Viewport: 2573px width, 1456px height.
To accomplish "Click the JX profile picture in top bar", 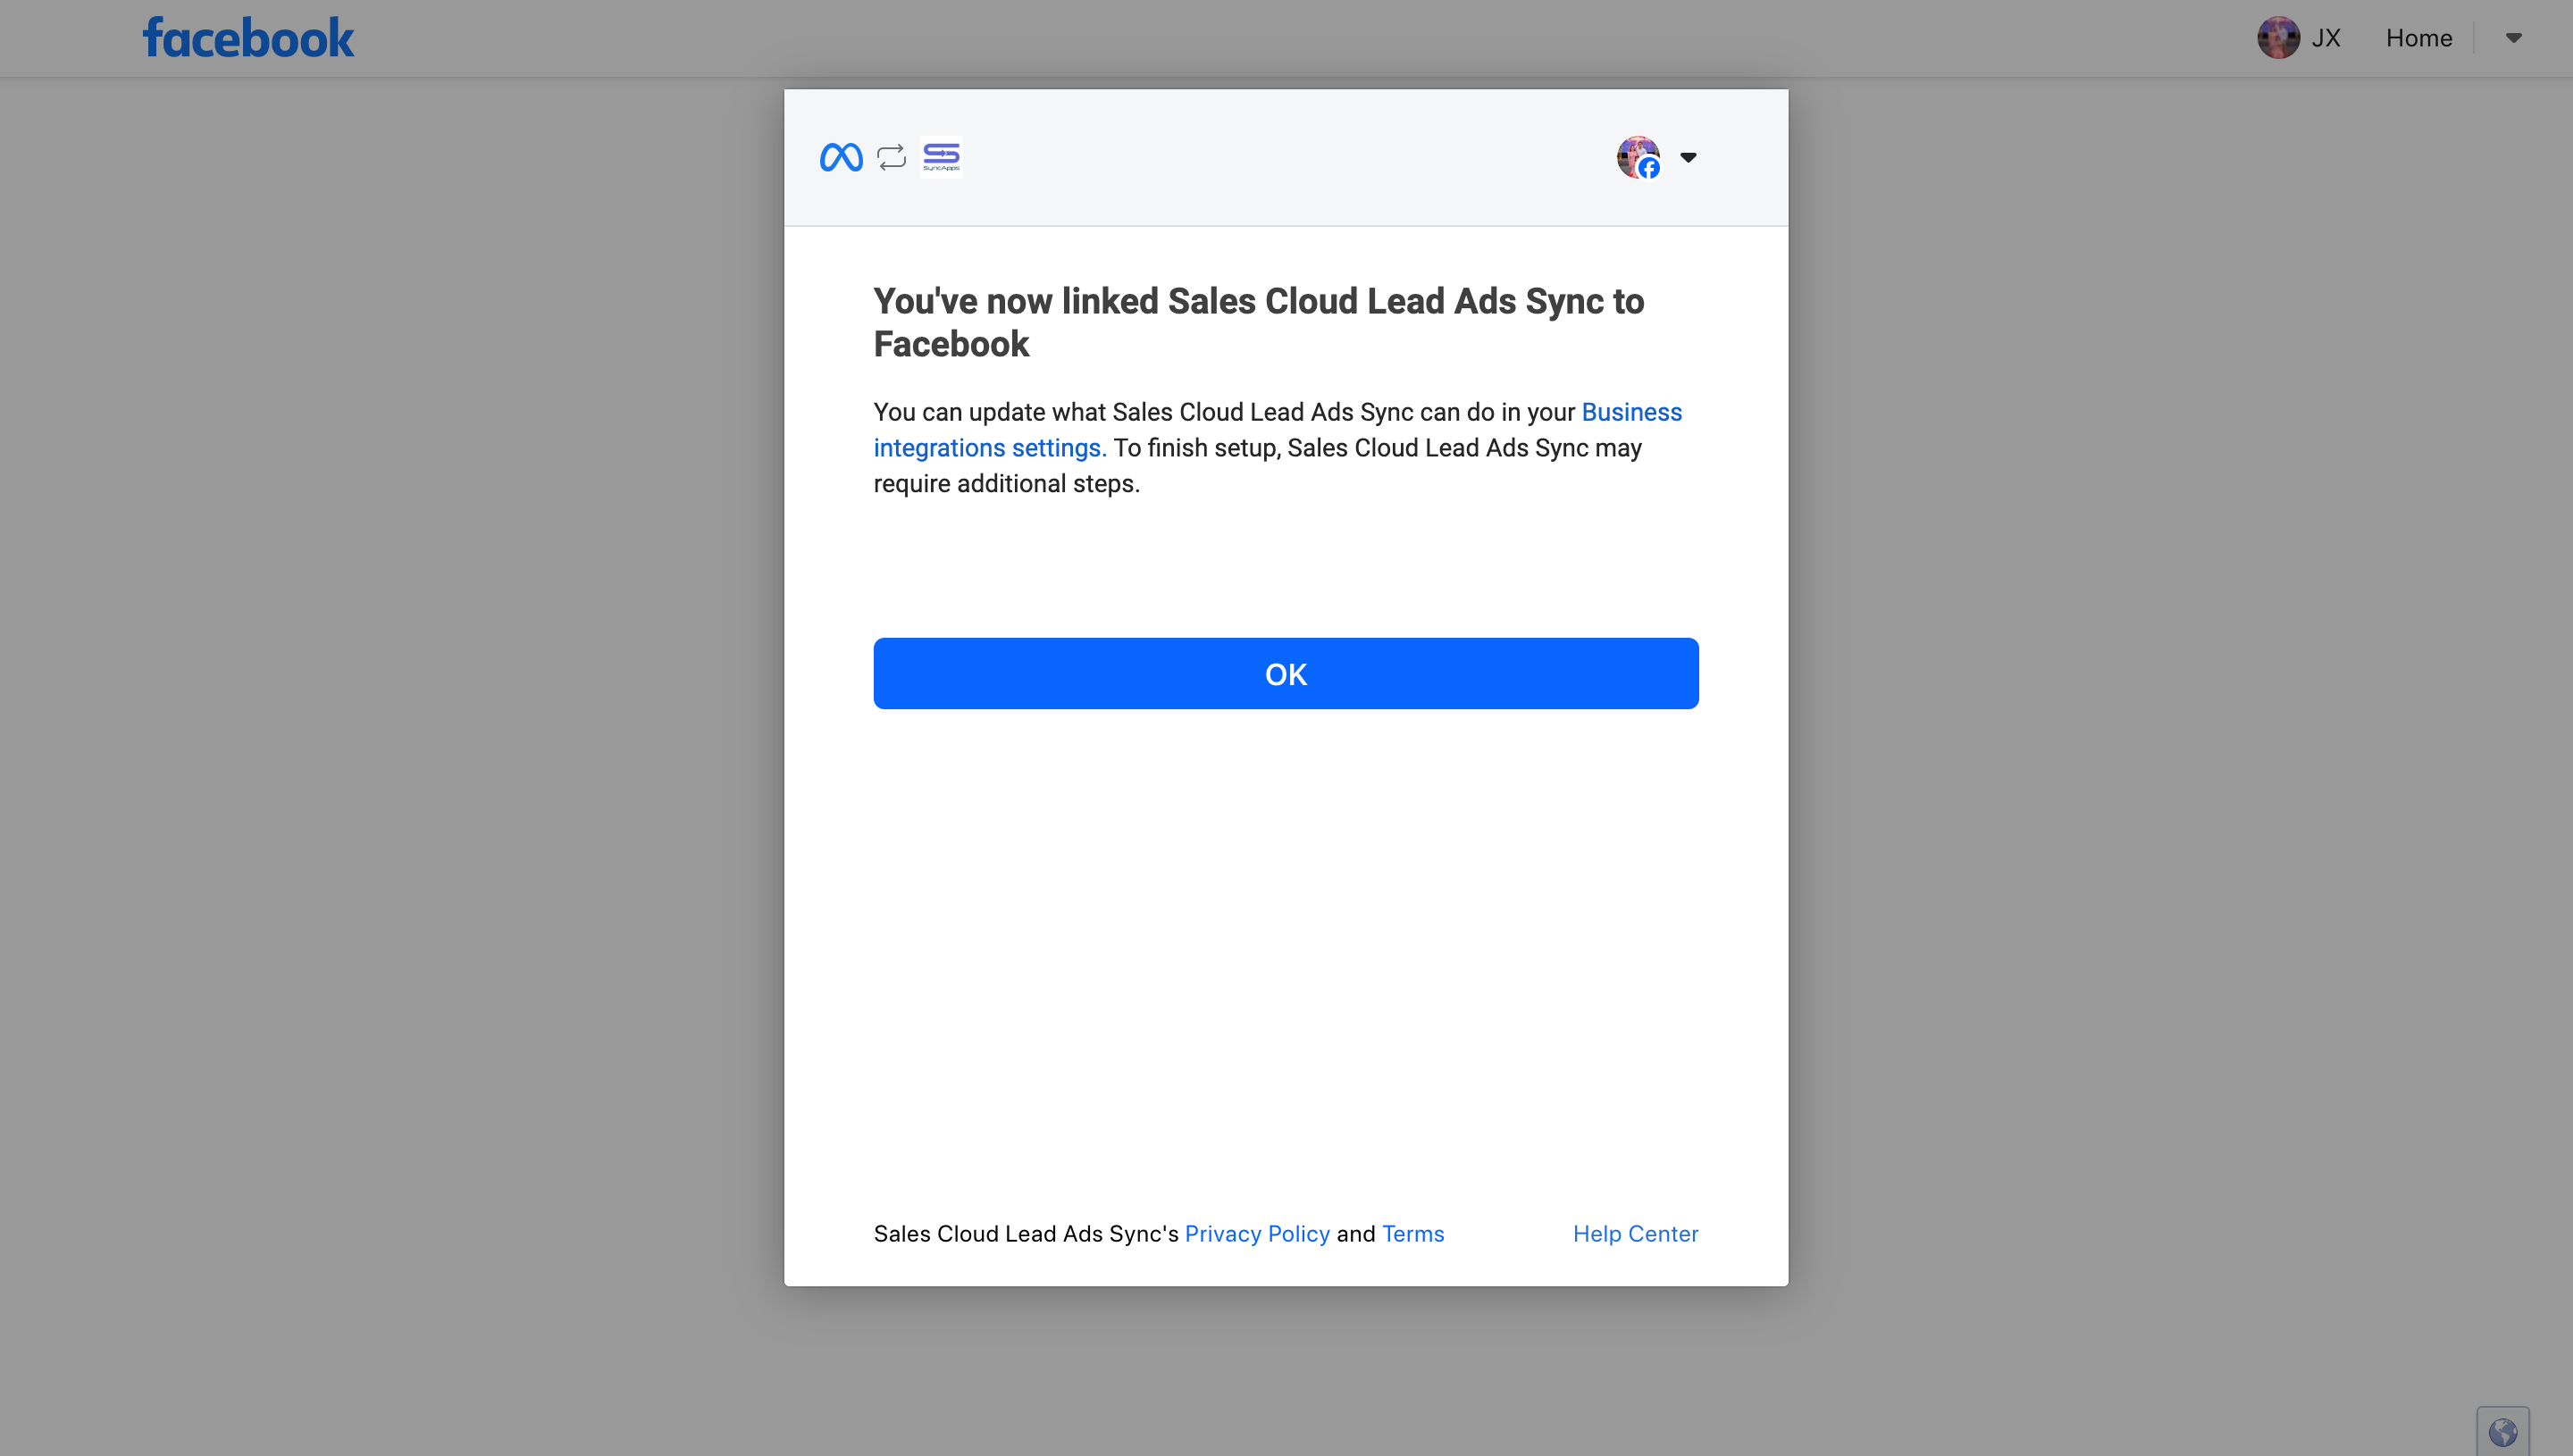I will (x=2278, y=38).
